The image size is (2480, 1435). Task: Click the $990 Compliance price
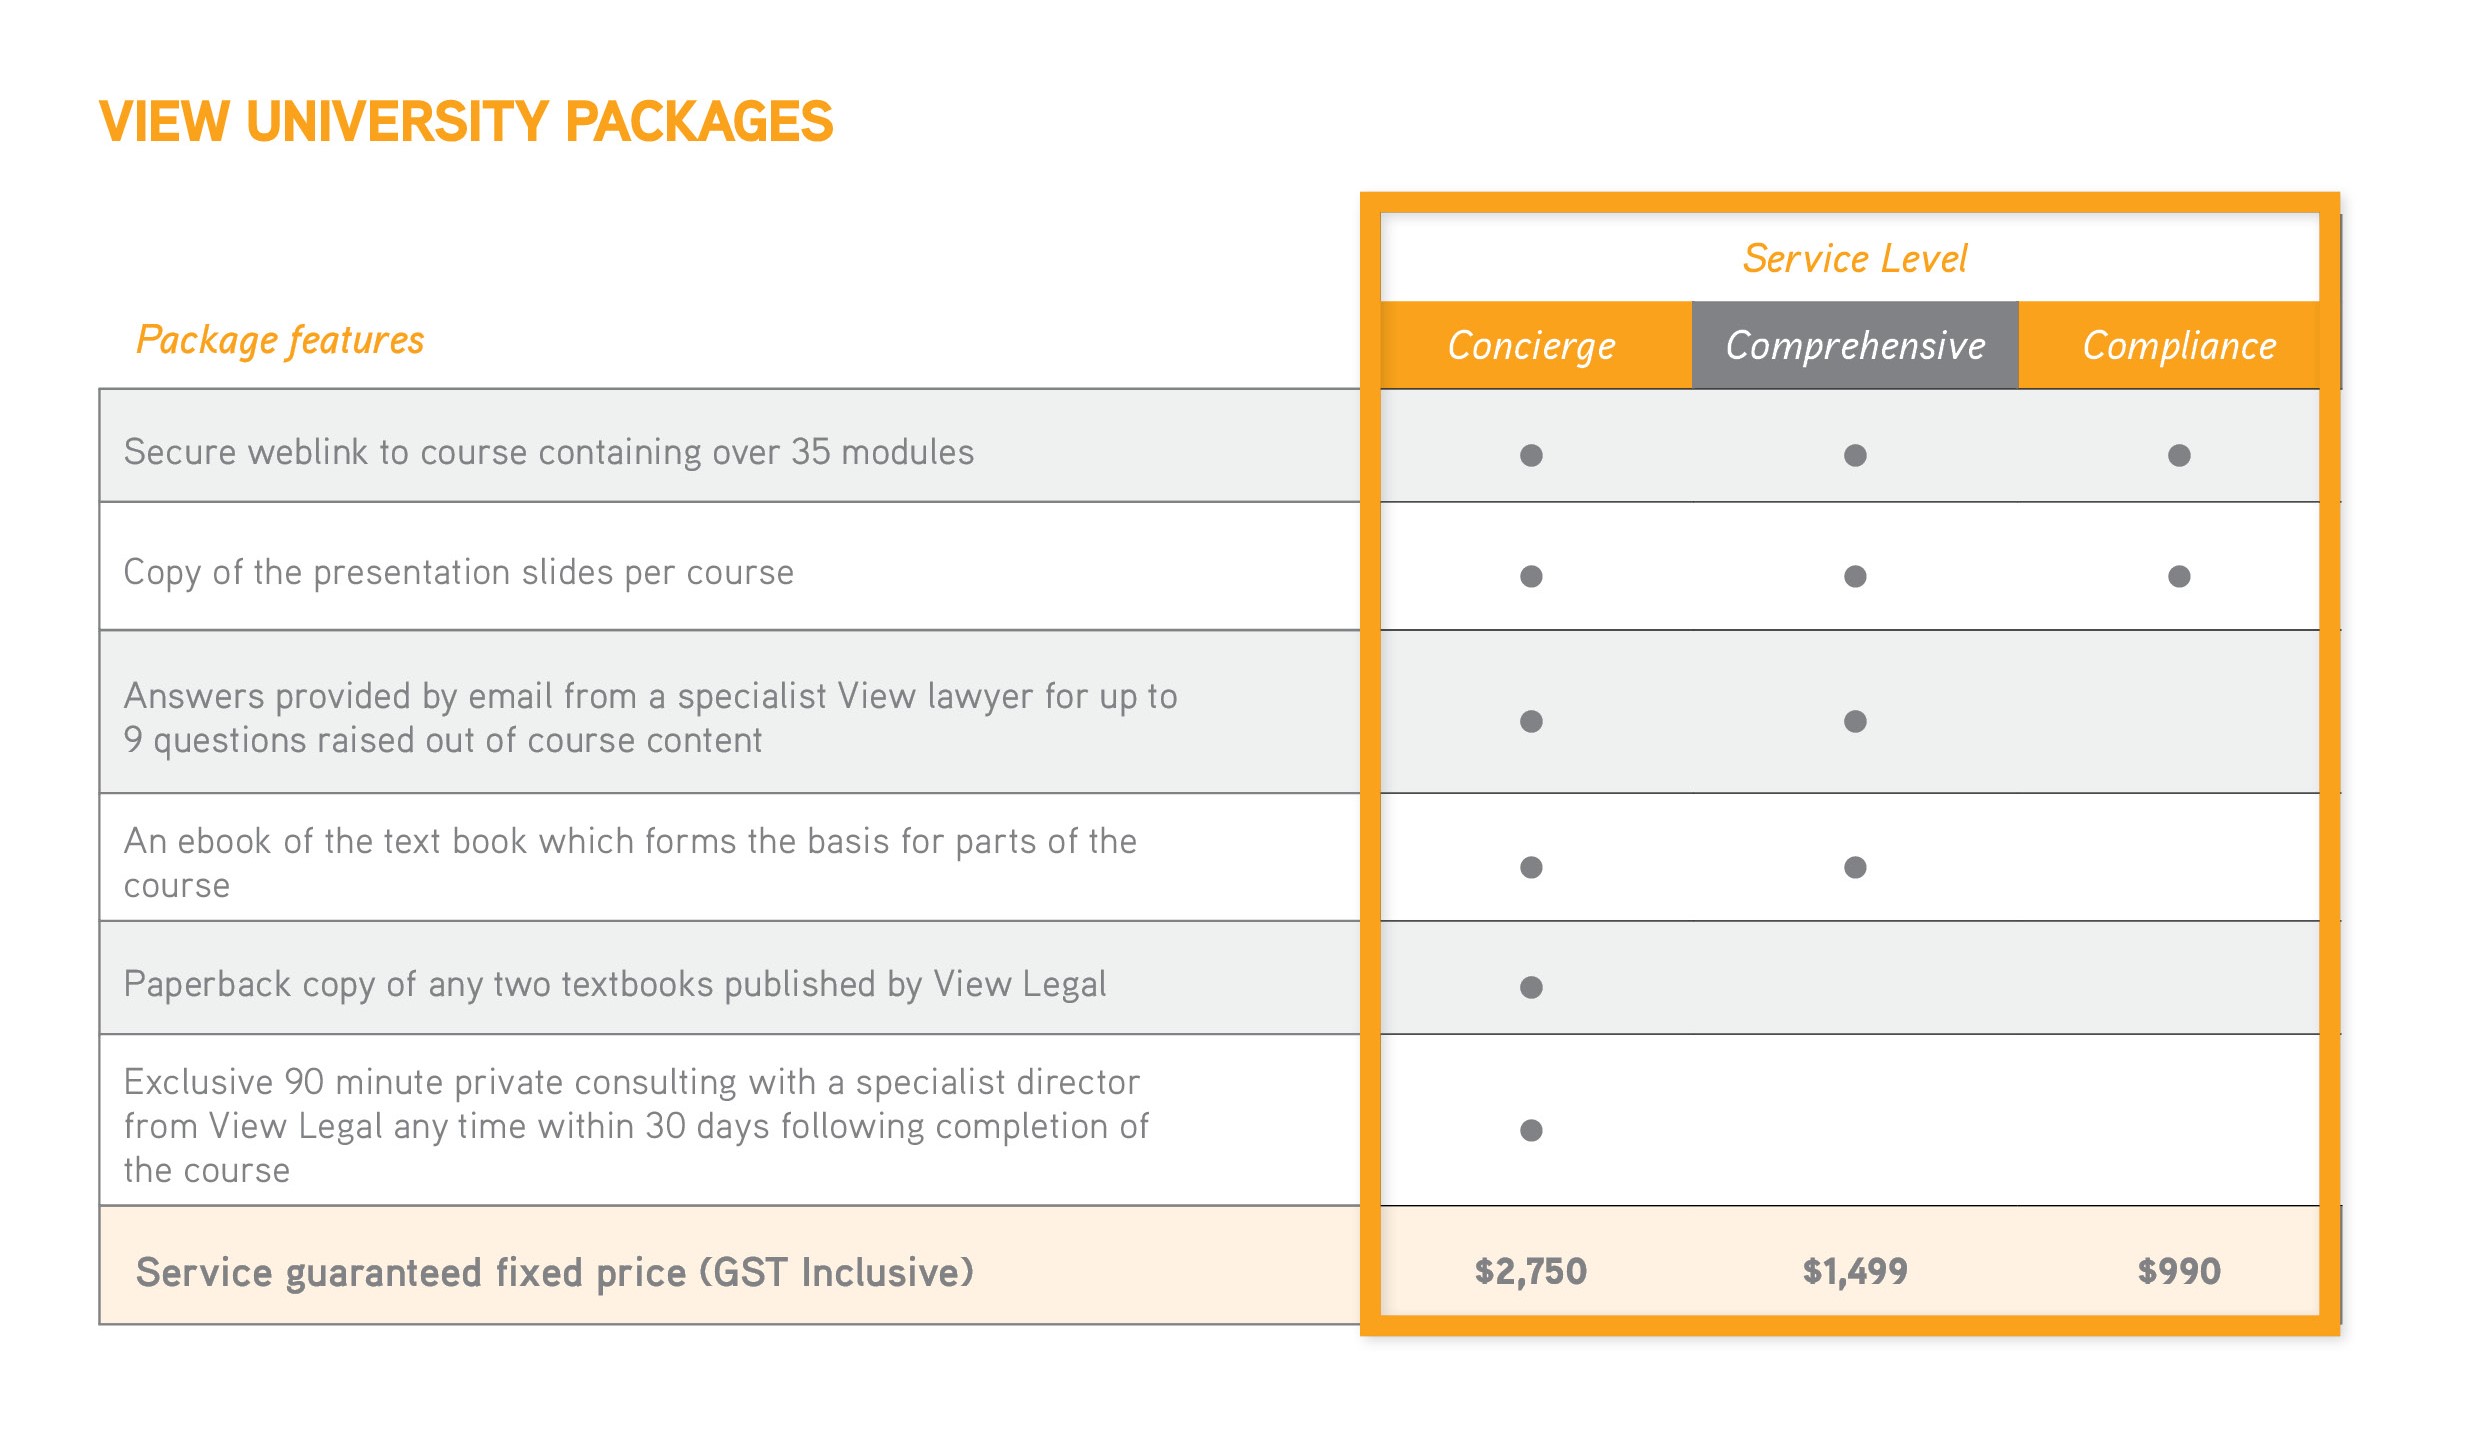(2179, 1271)
